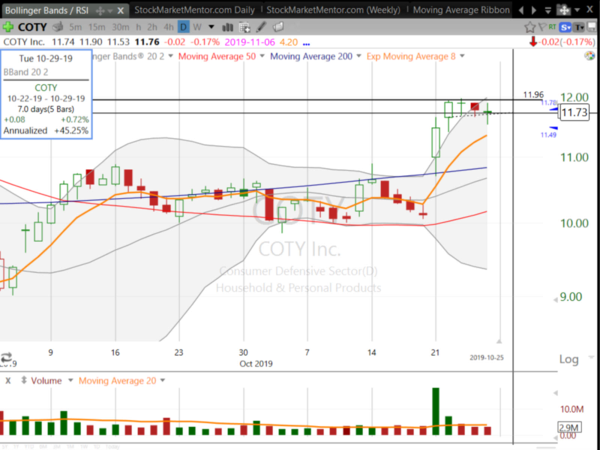Image resolution: width=600 pixels, height=450 pixels.
Task: Open Moving Average 200 dropdown arrow
Action: pos(359,56)
